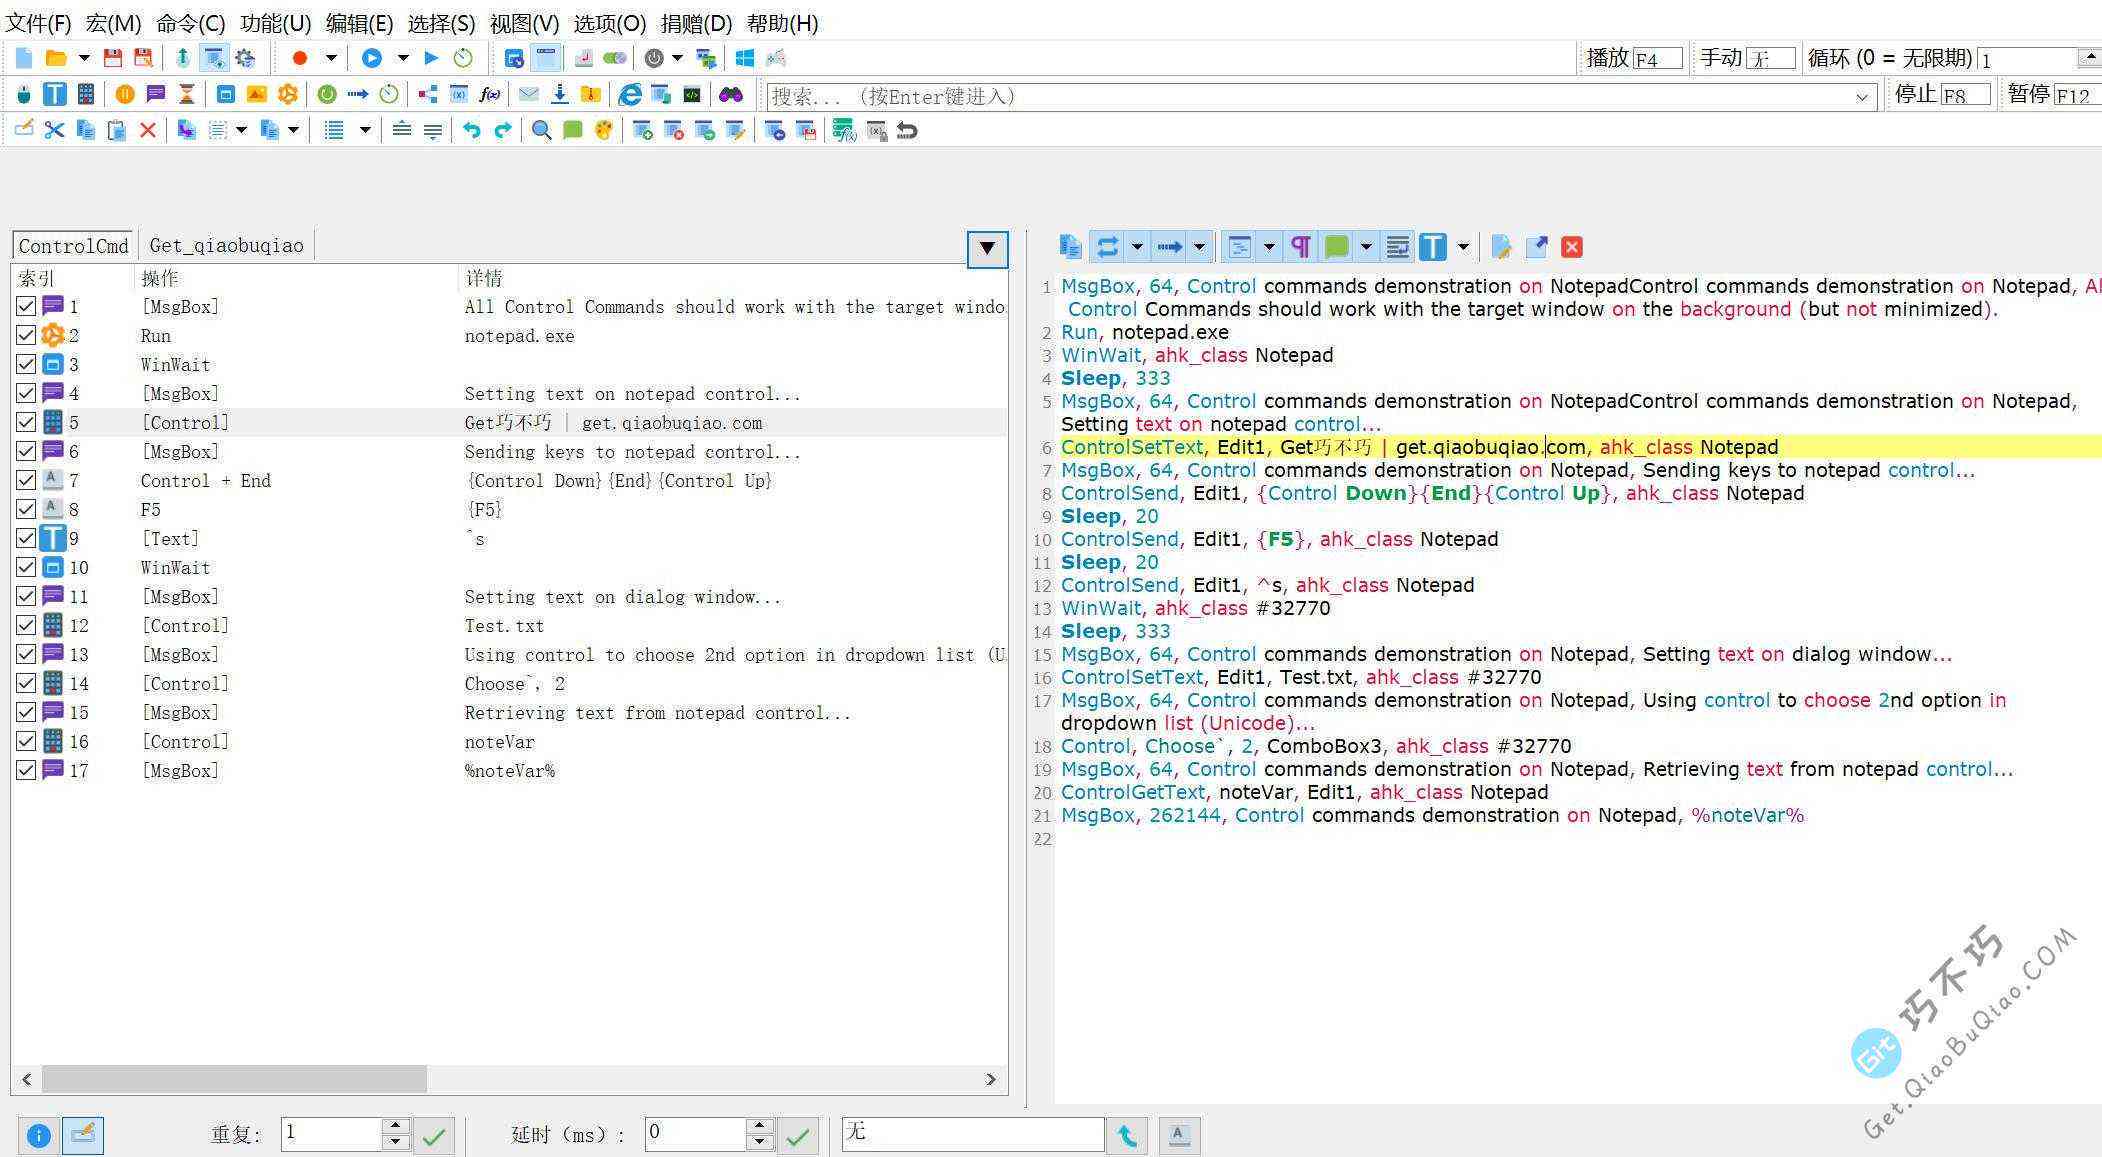This screenshot has height=1157, width=2102.
Task: Click the 详情 column header
Action: pyautogui.click(x=732, y=278)
